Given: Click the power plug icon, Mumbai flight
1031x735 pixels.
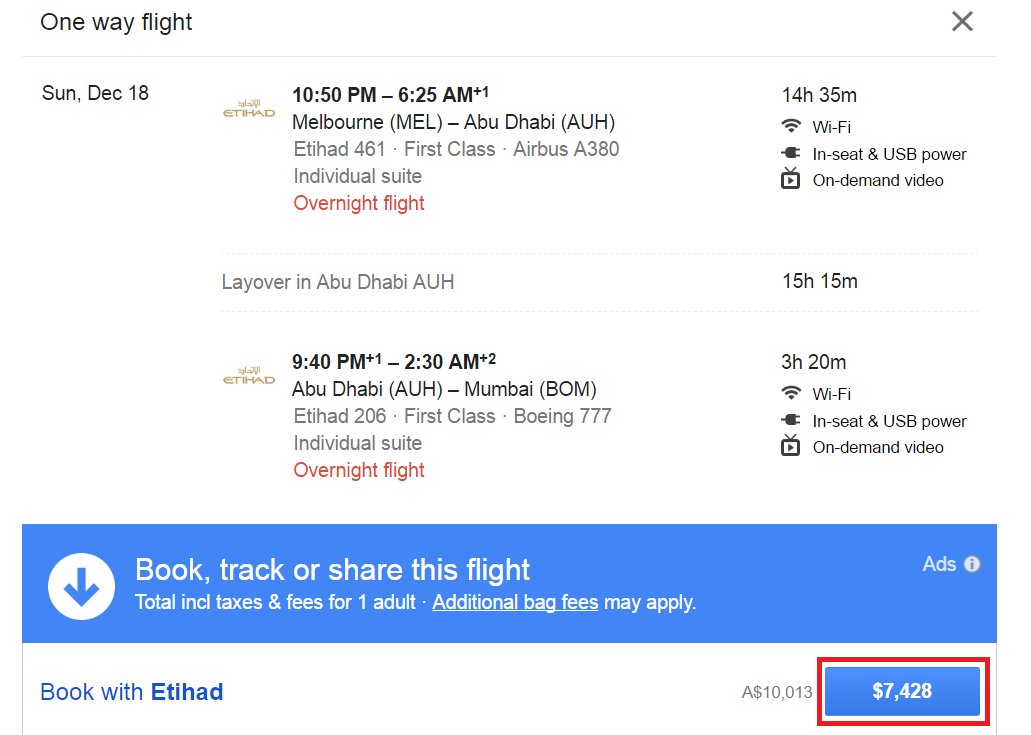Looking at the screenshot, I should (790, 420).
